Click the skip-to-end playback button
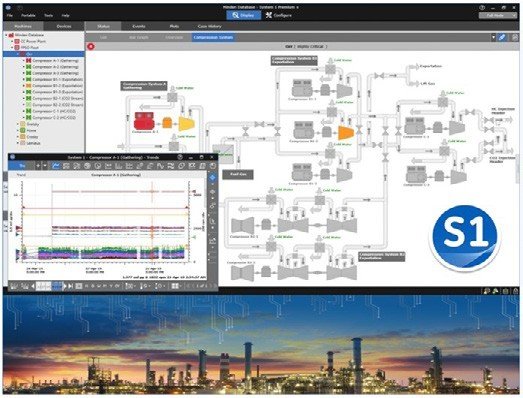 [71, 286]
